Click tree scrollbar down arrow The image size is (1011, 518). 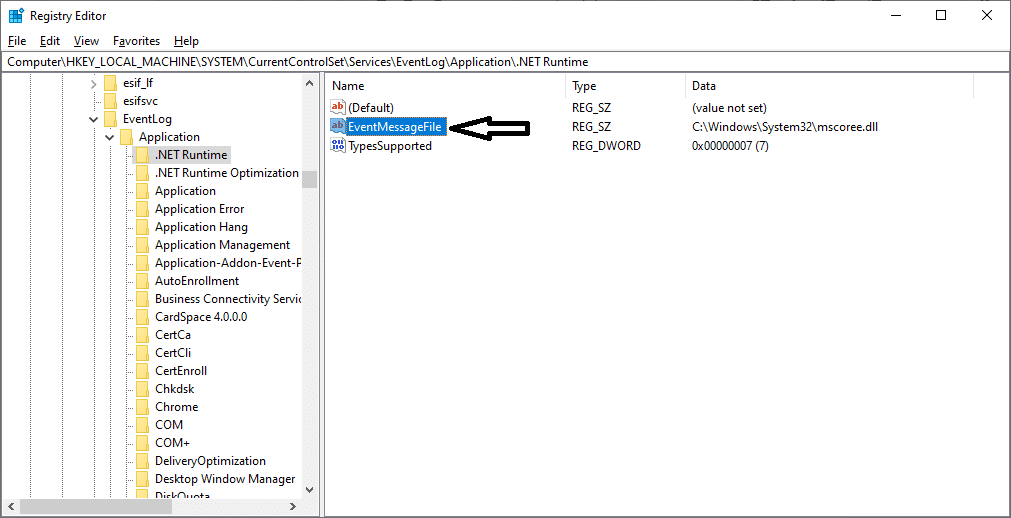click(310, 490)
